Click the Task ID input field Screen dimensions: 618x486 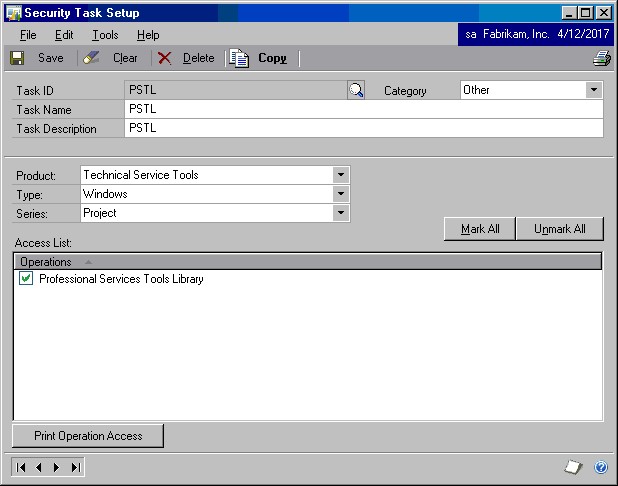236,90
